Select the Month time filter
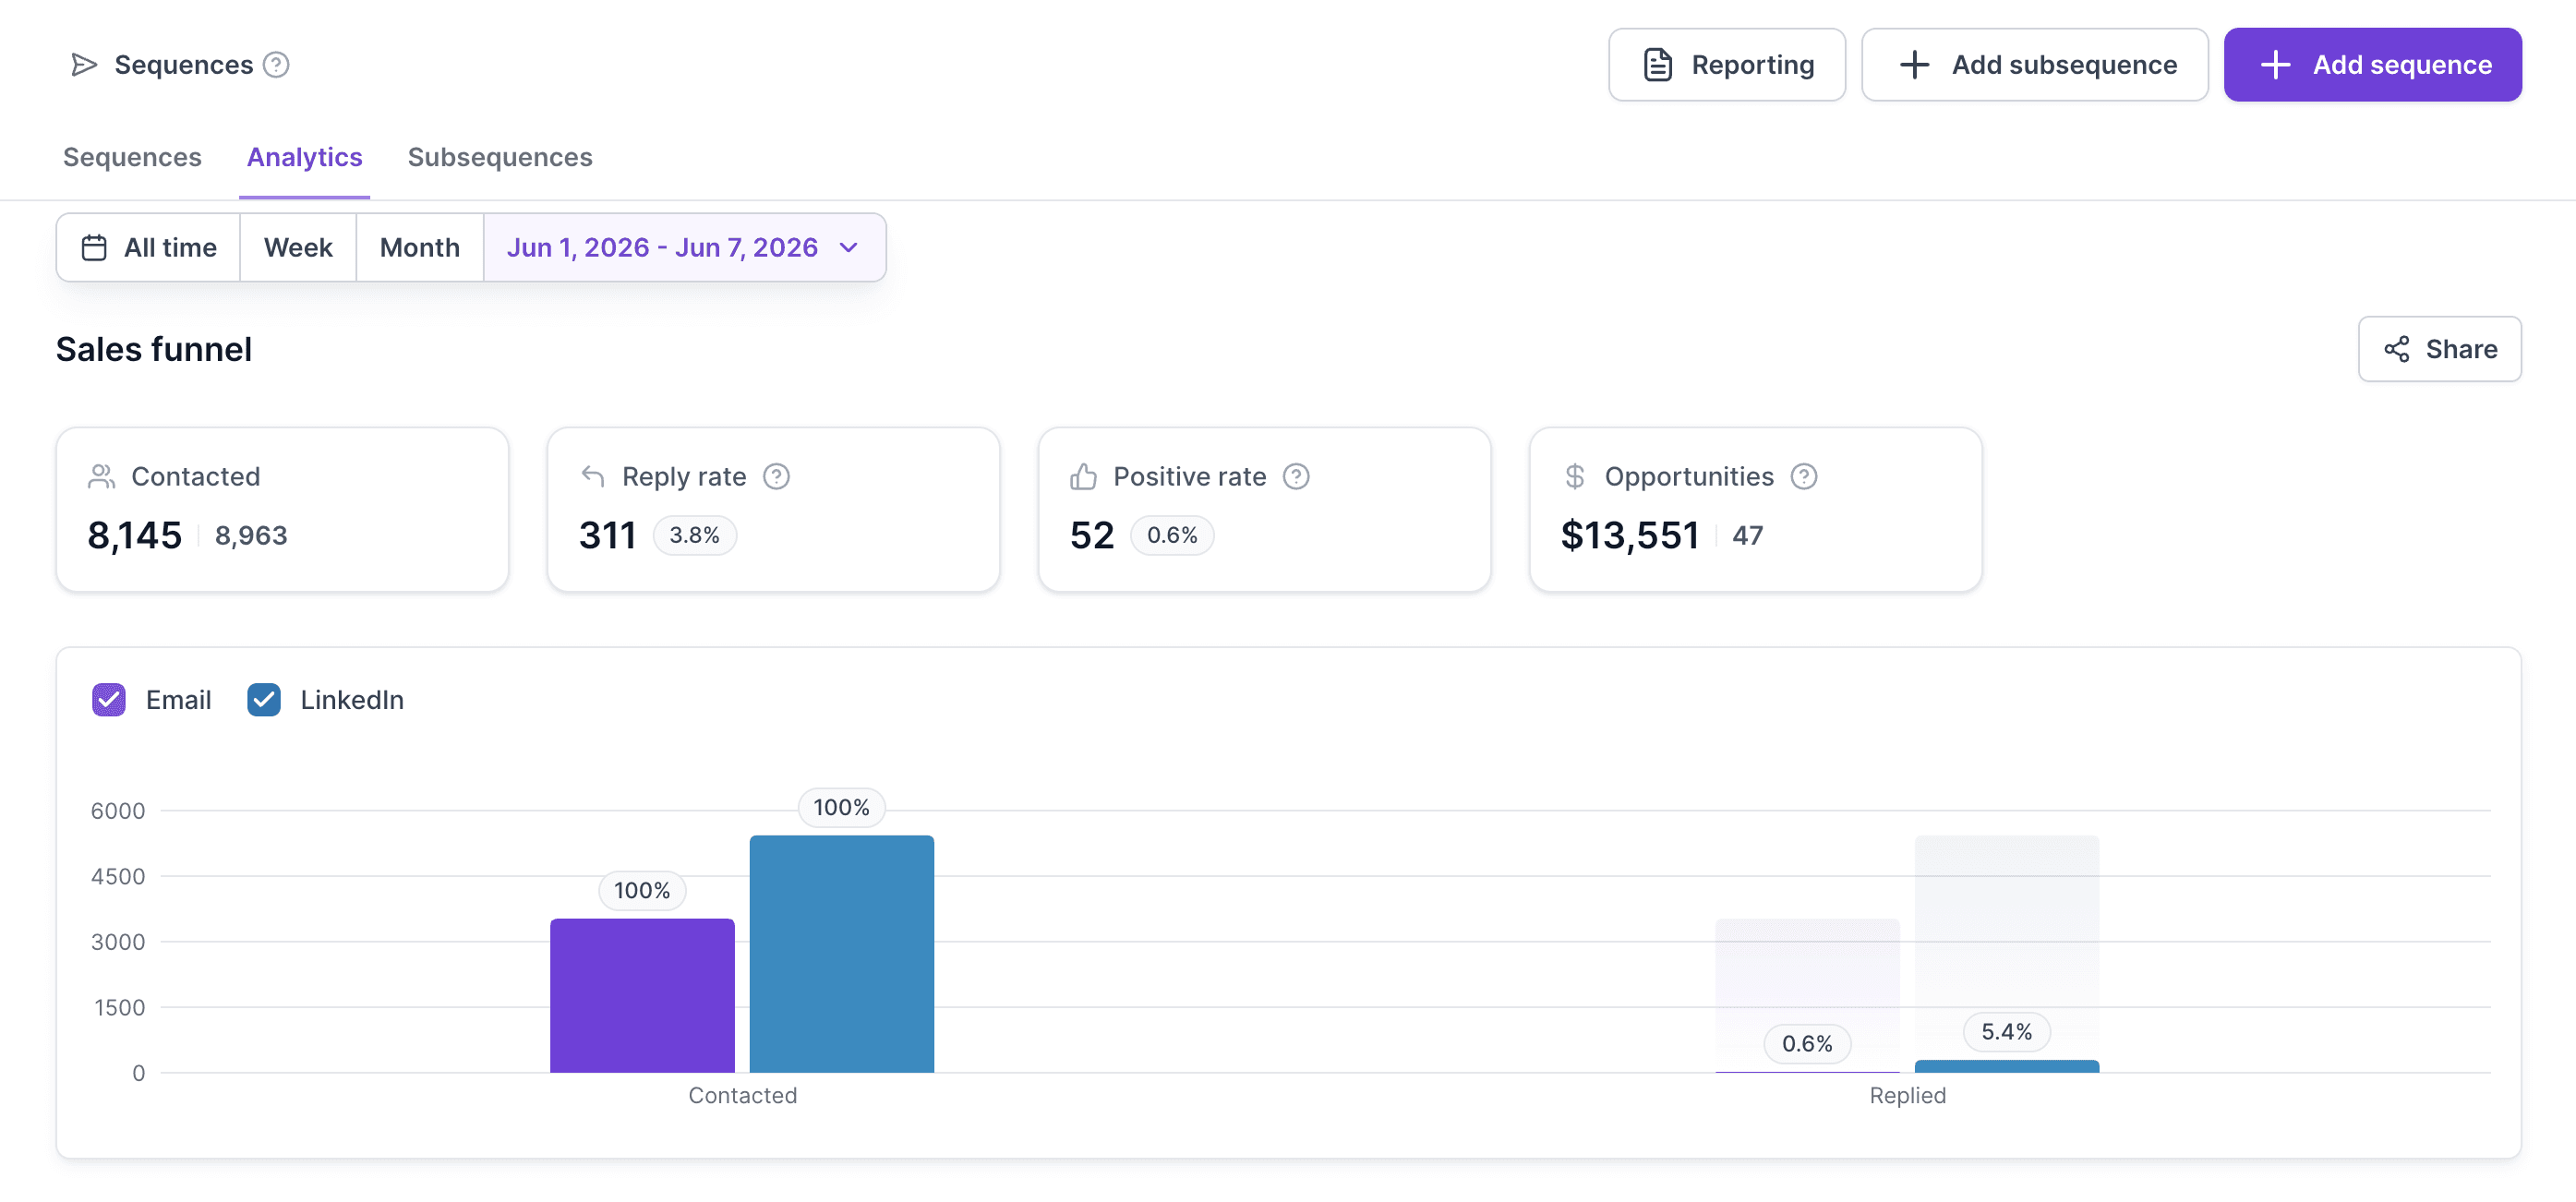2576x1202 pixels. tap(420, 247)
